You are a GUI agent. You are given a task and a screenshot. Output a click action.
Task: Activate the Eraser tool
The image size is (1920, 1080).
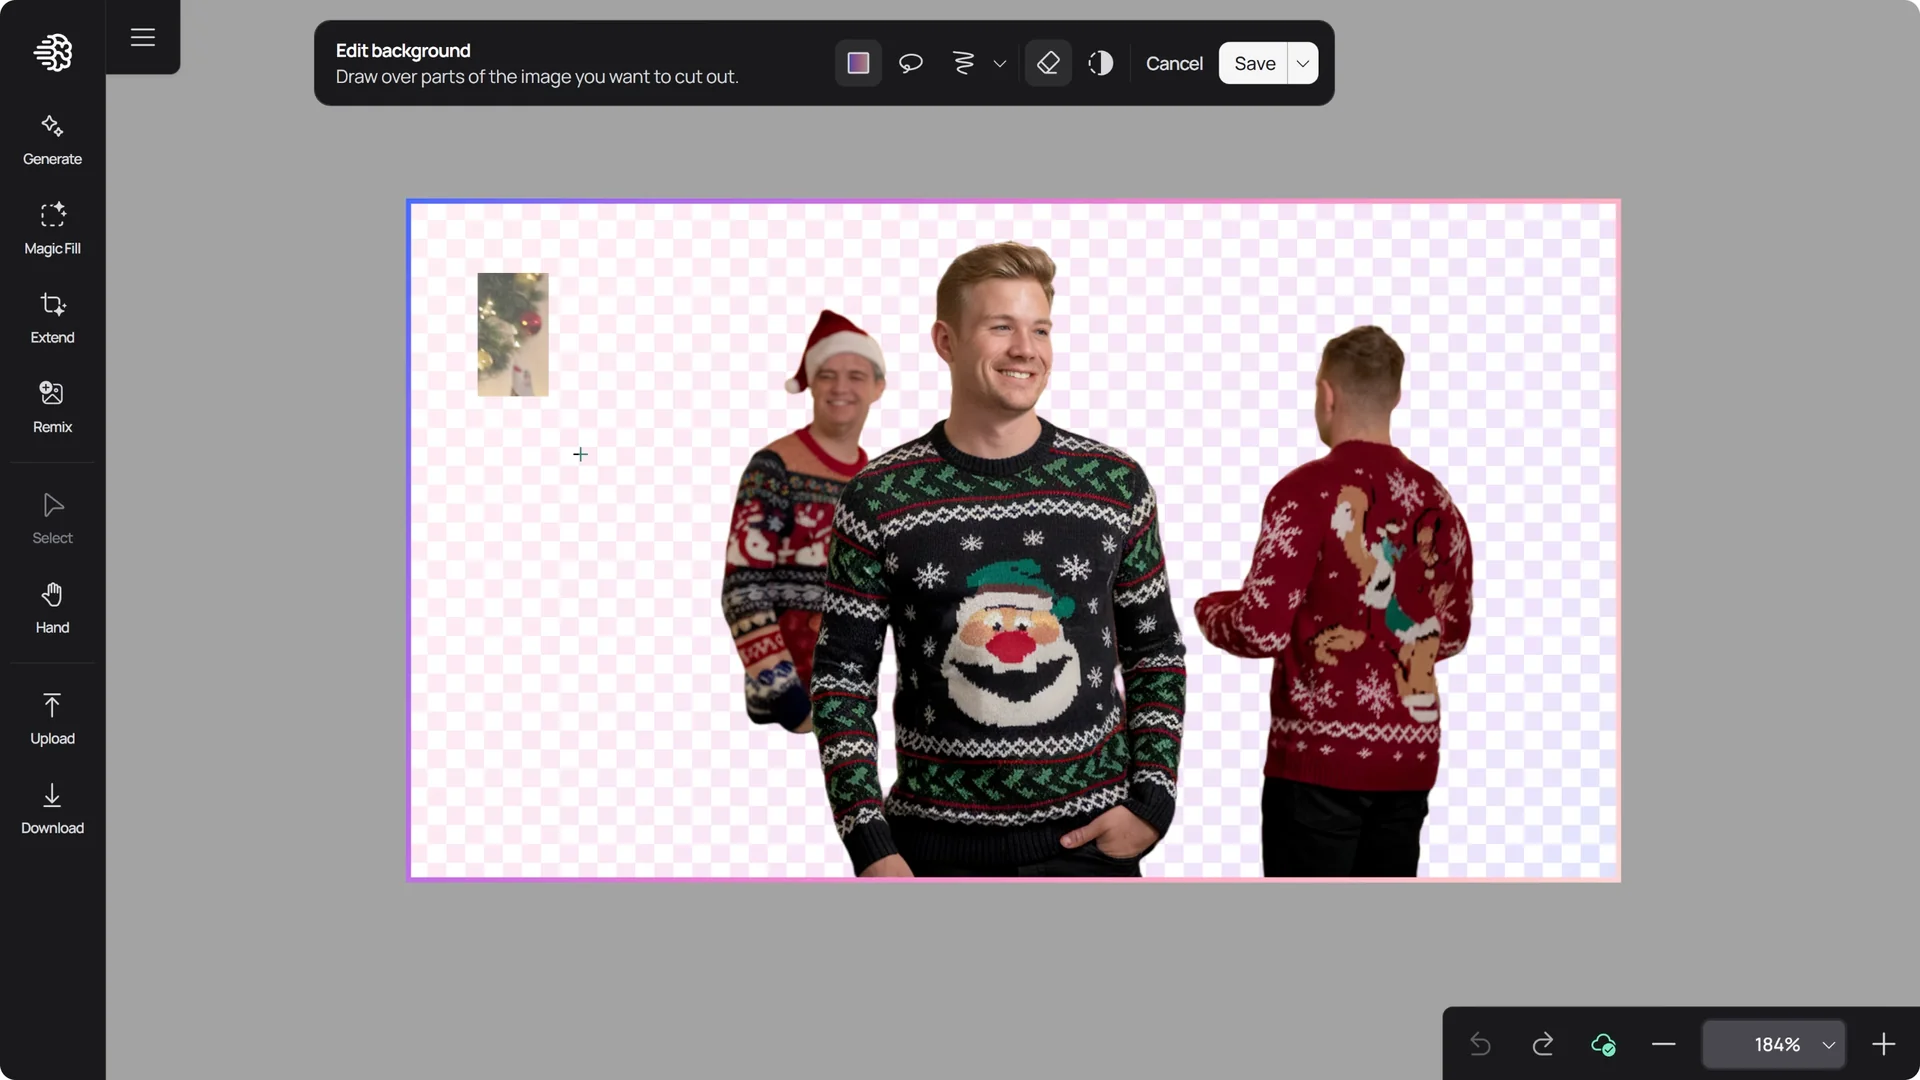pos(1047,63)
